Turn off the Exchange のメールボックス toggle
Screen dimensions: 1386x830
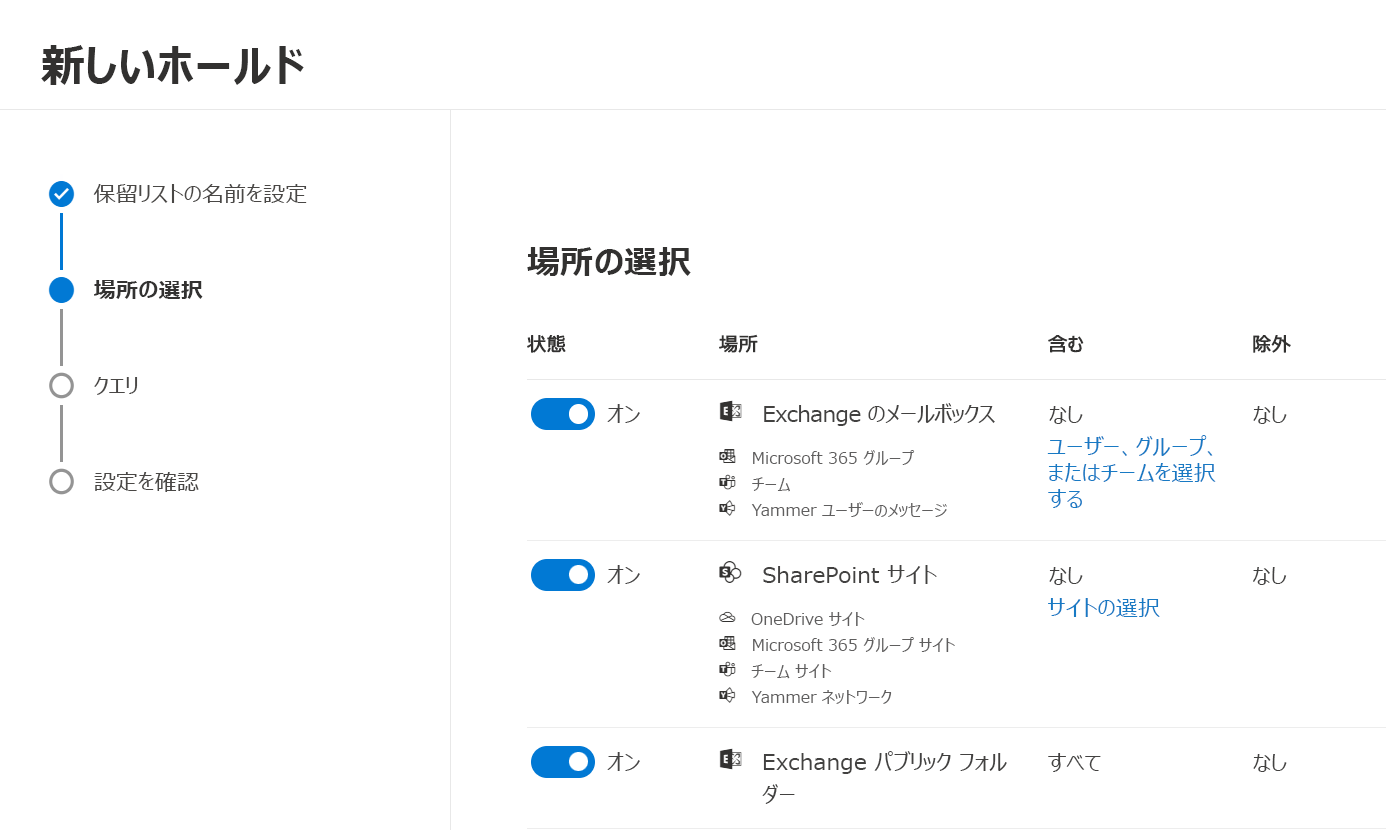pos(563,414)
